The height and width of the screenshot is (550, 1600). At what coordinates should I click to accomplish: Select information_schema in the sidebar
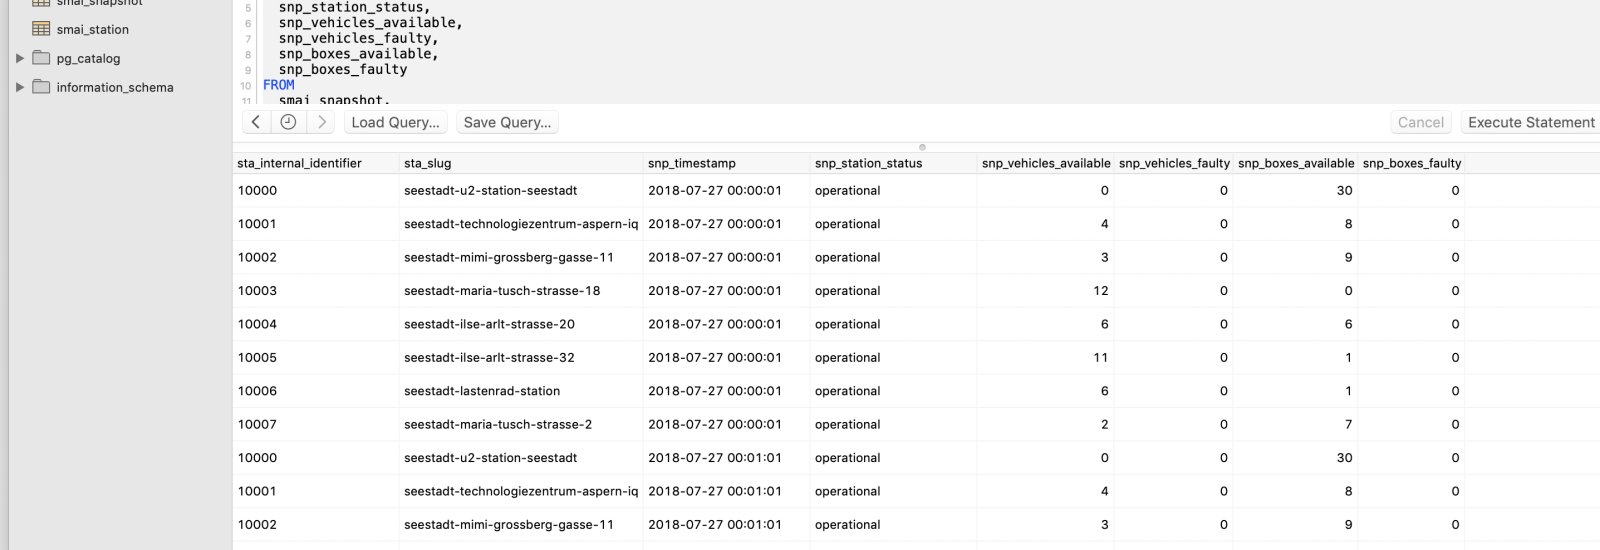point(115,87)
